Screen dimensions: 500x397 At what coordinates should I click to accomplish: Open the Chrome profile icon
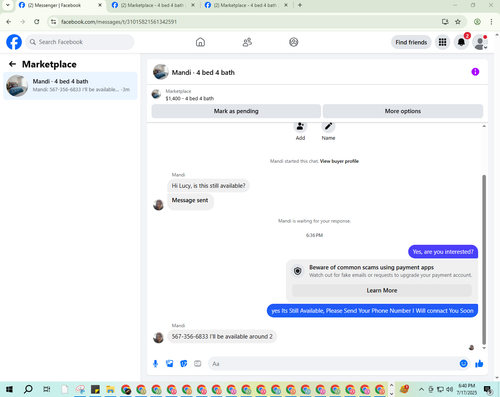tap(477, 22)
